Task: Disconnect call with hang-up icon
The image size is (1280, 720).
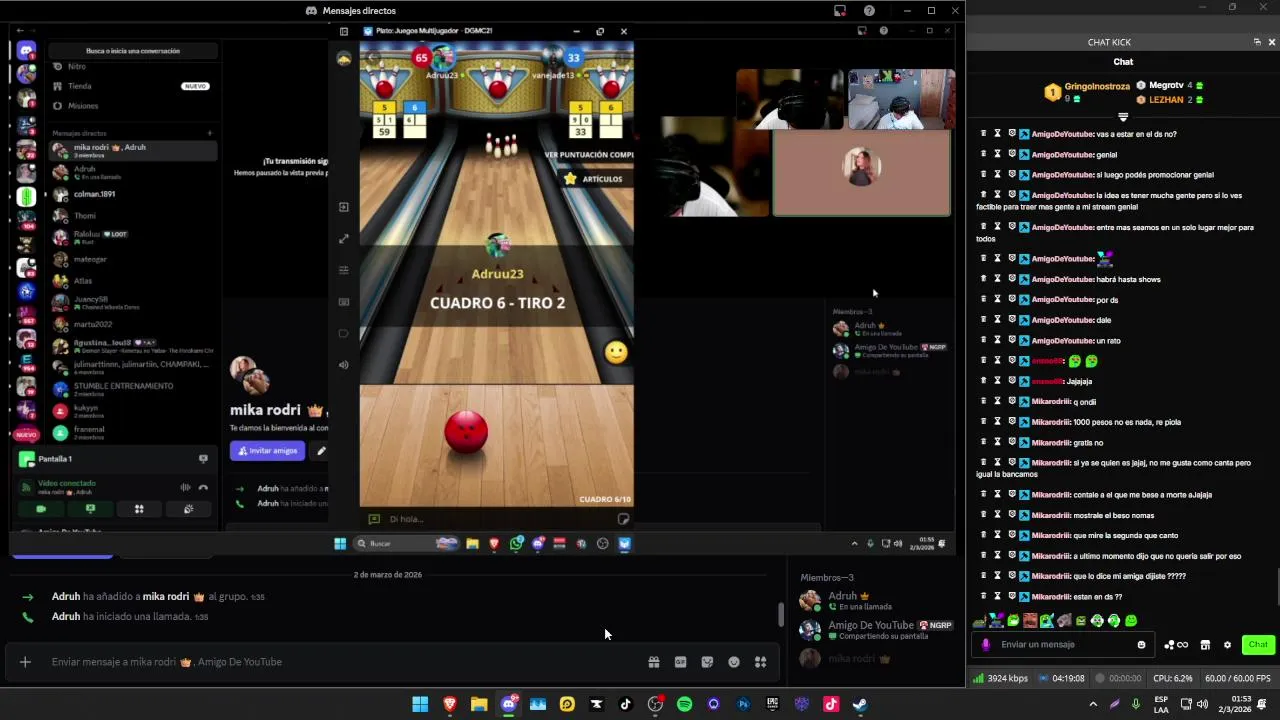Action: click(203, 487)
